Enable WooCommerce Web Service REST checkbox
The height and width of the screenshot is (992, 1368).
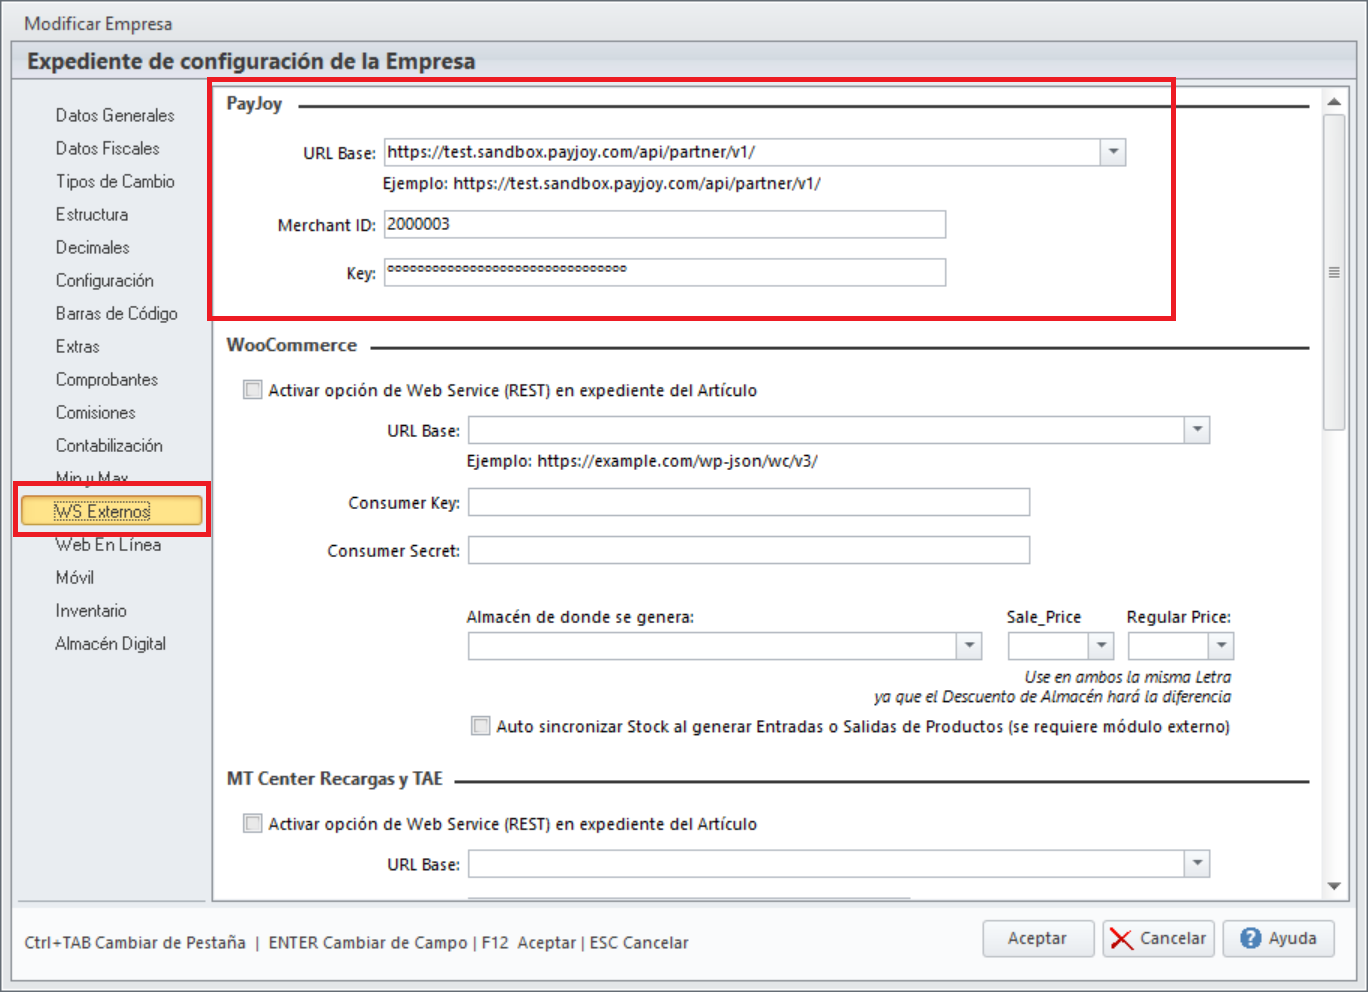click(253, 390)
